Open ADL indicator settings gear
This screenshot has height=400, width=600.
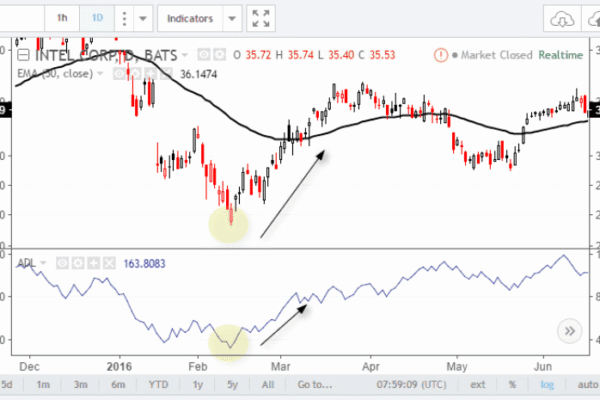[x=78, y=263]
